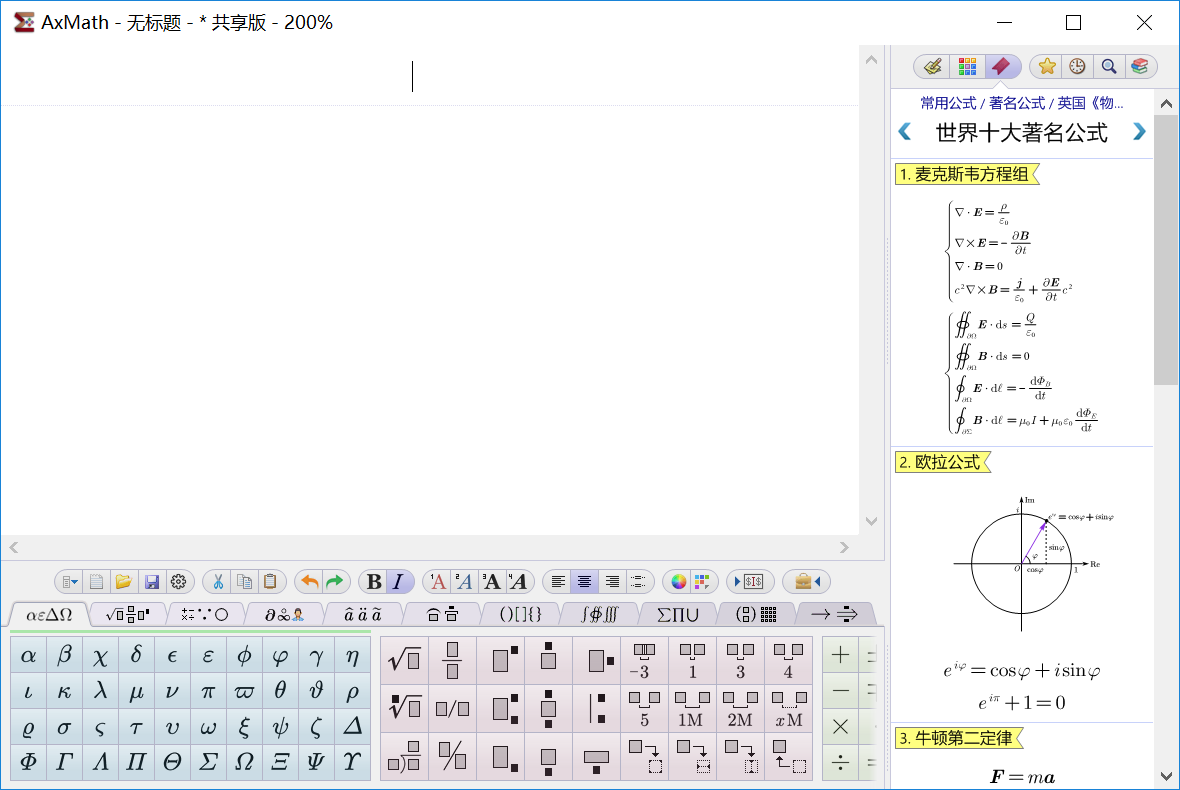1180x790 pixels.
Task: Copy selection using copy icon
Action: point(245,582)
